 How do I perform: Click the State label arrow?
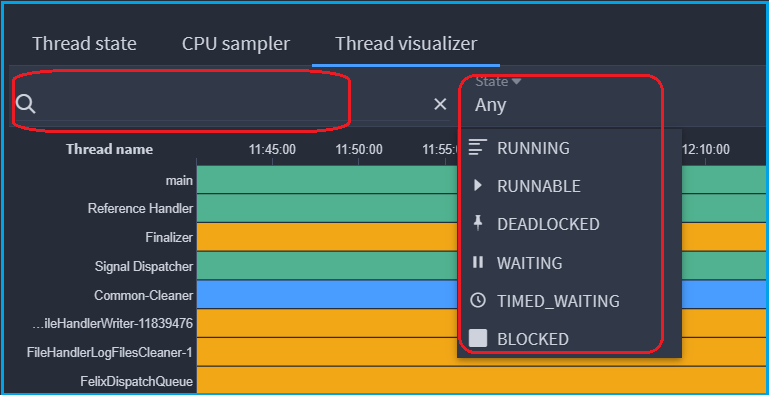516,81
